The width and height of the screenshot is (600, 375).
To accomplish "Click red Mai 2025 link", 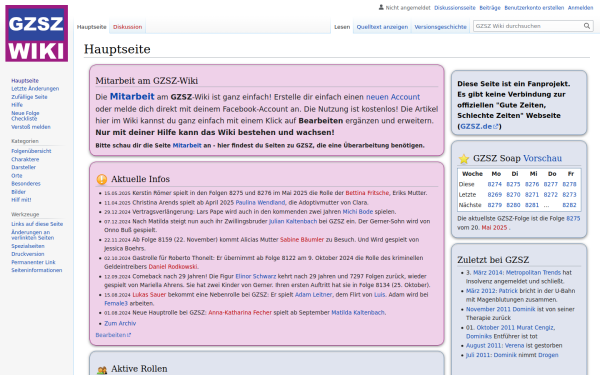I will click(x=494, y=228).
